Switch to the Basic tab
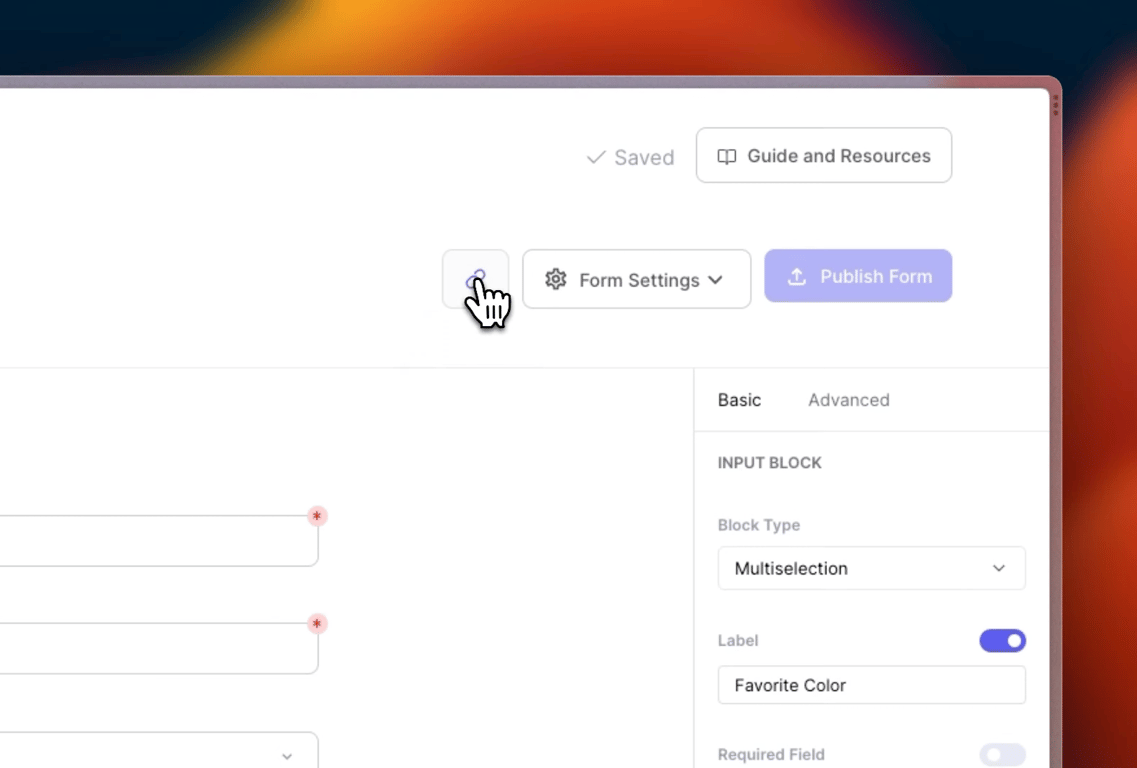 (x=739, y=400)
